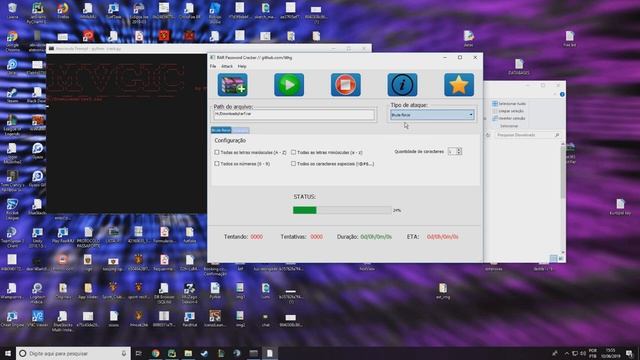Click 'Inverter seleção' in Explorer window
This screenshot has height=360, width=640.
coord(509,118)
